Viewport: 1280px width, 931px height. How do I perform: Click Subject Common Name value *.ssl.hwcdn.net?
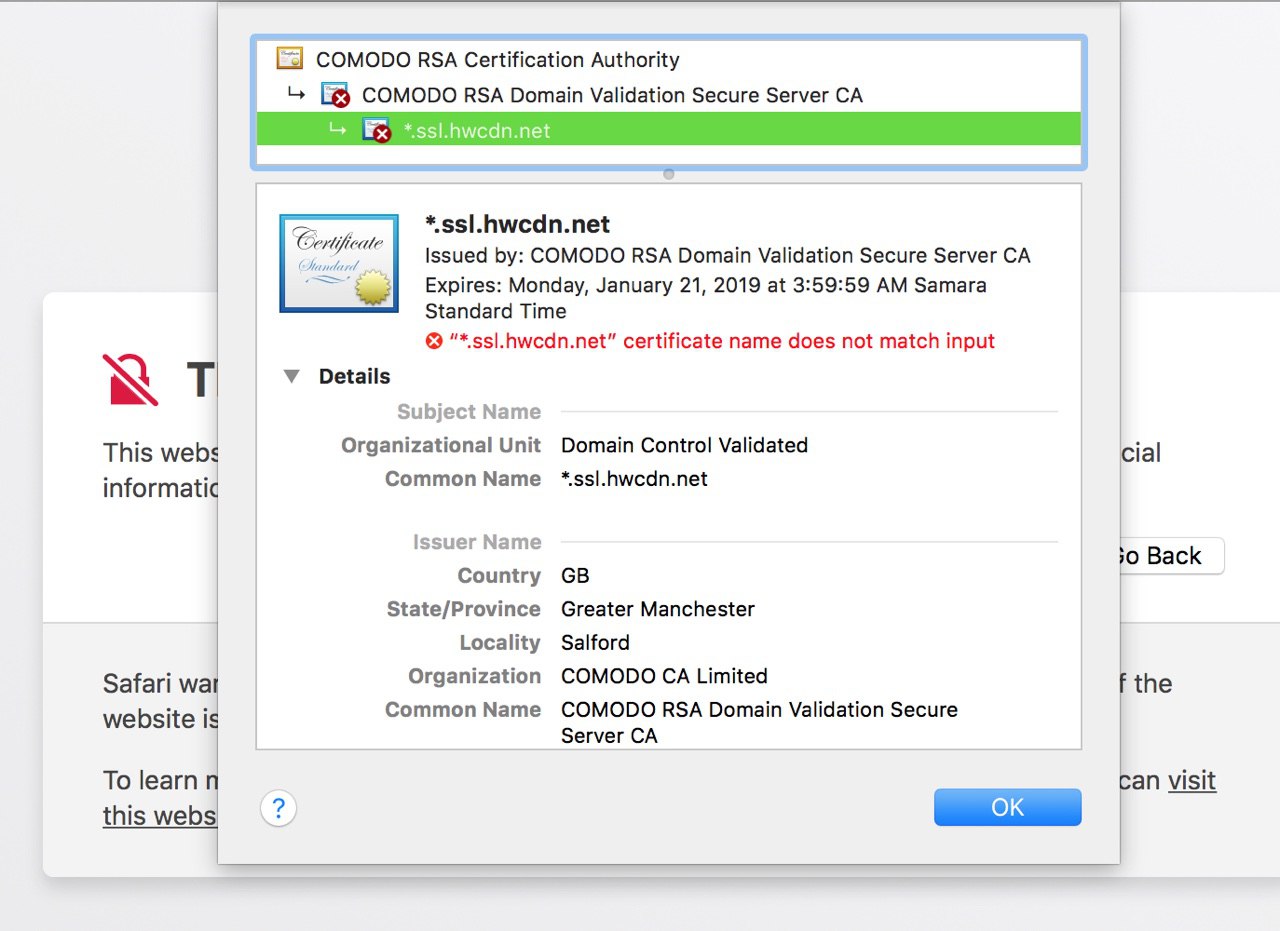(x=634, y=479)
